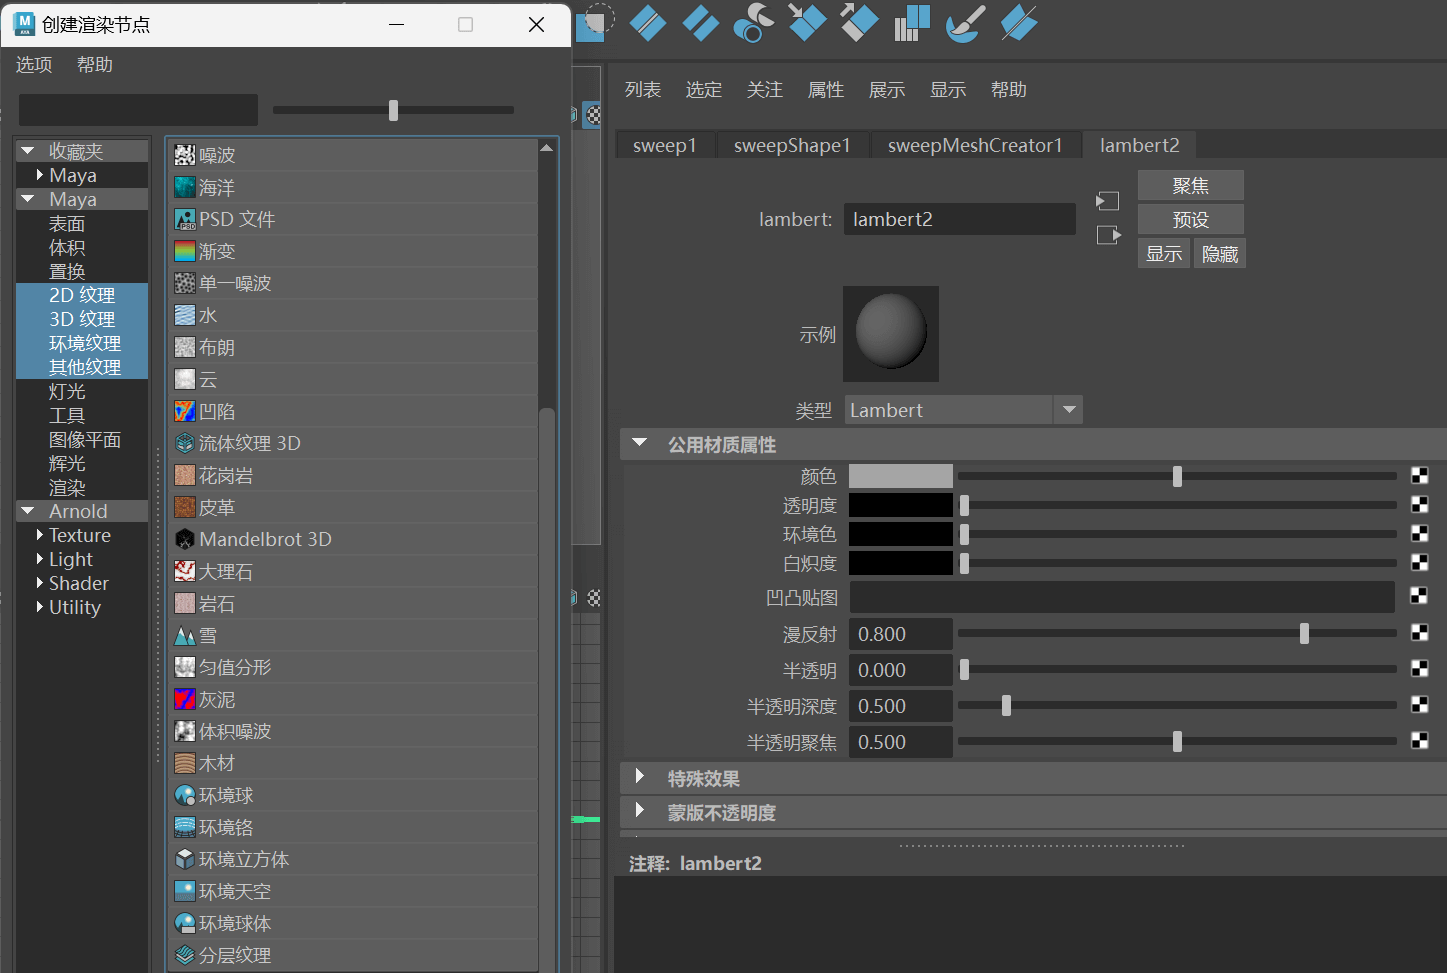This screenshot has width=1447, height=973.
Task: Expand the Arnold Utility category
Action: pyautogui.click(x=39, y=607)
